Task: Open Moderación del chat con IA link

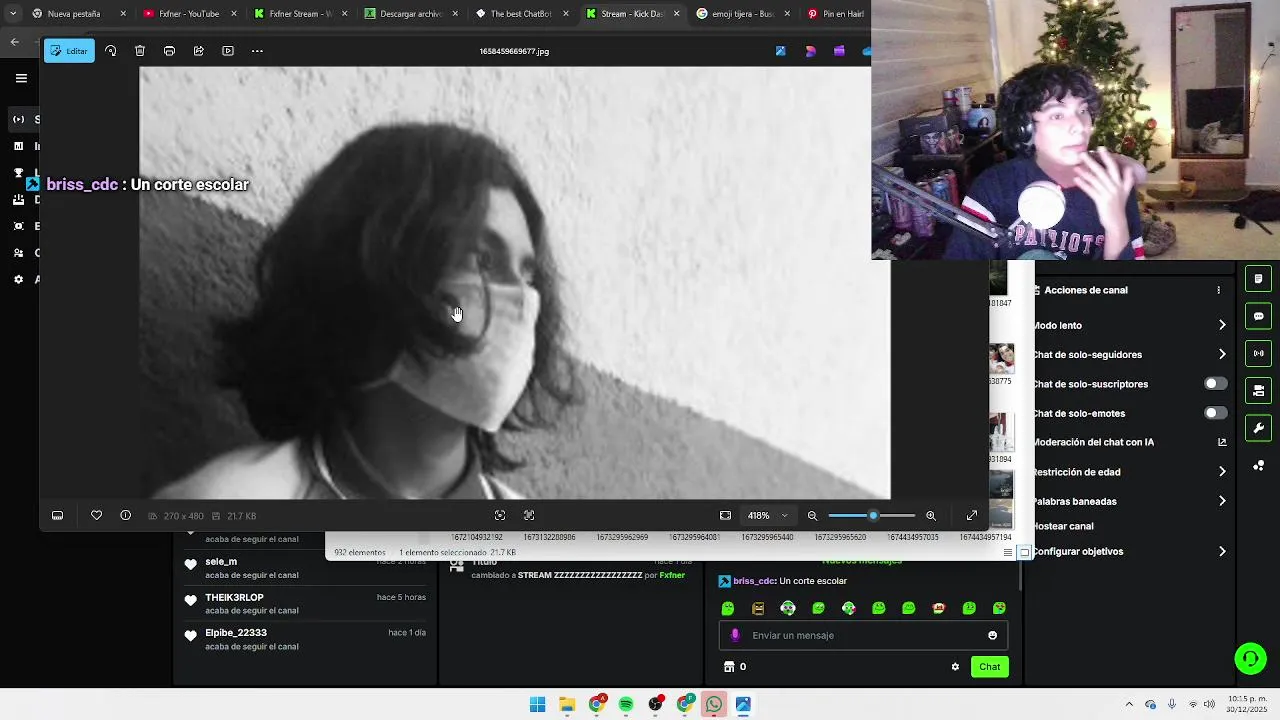Action: [1222, 442]
